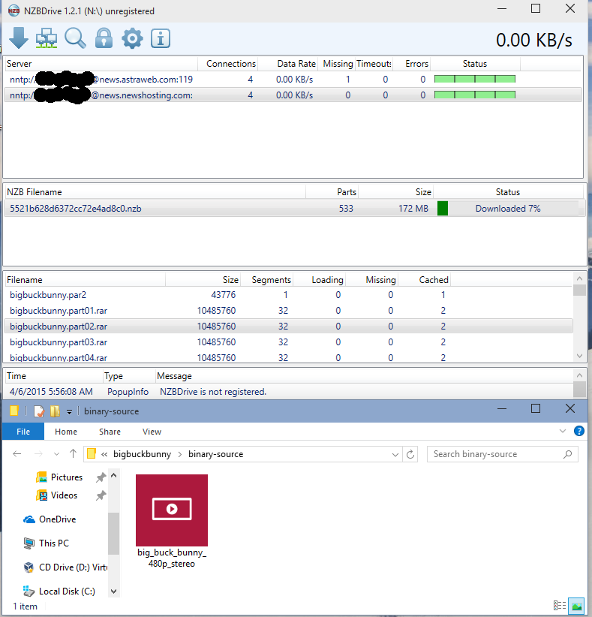Expand the Explorer ribbon chevron
This screenshot has width=592, height=617.
[x=562, y=431]
